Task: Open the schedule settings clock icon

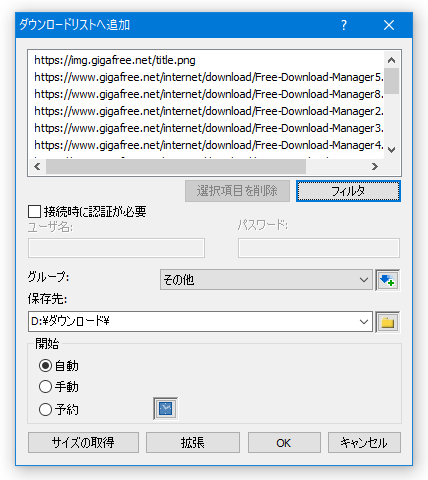Action: pos(165,408)
